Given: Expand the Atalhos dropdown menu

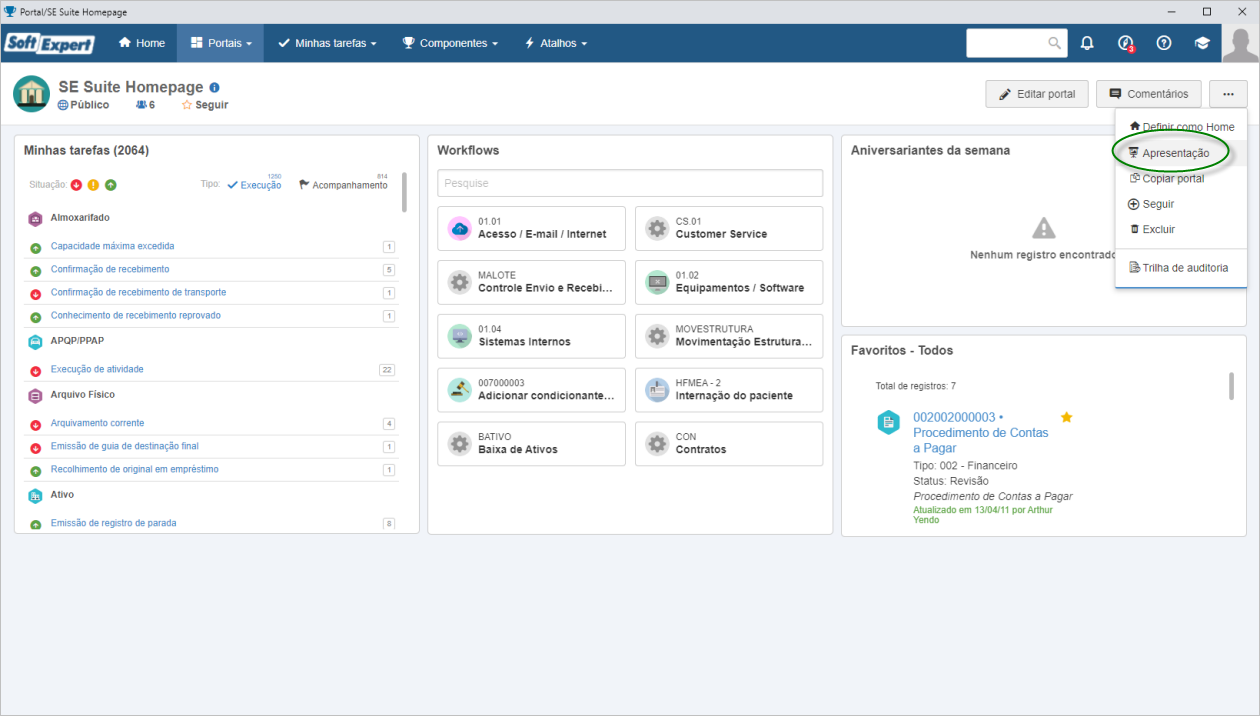Looking at the screenshot, I should (556, 43).
